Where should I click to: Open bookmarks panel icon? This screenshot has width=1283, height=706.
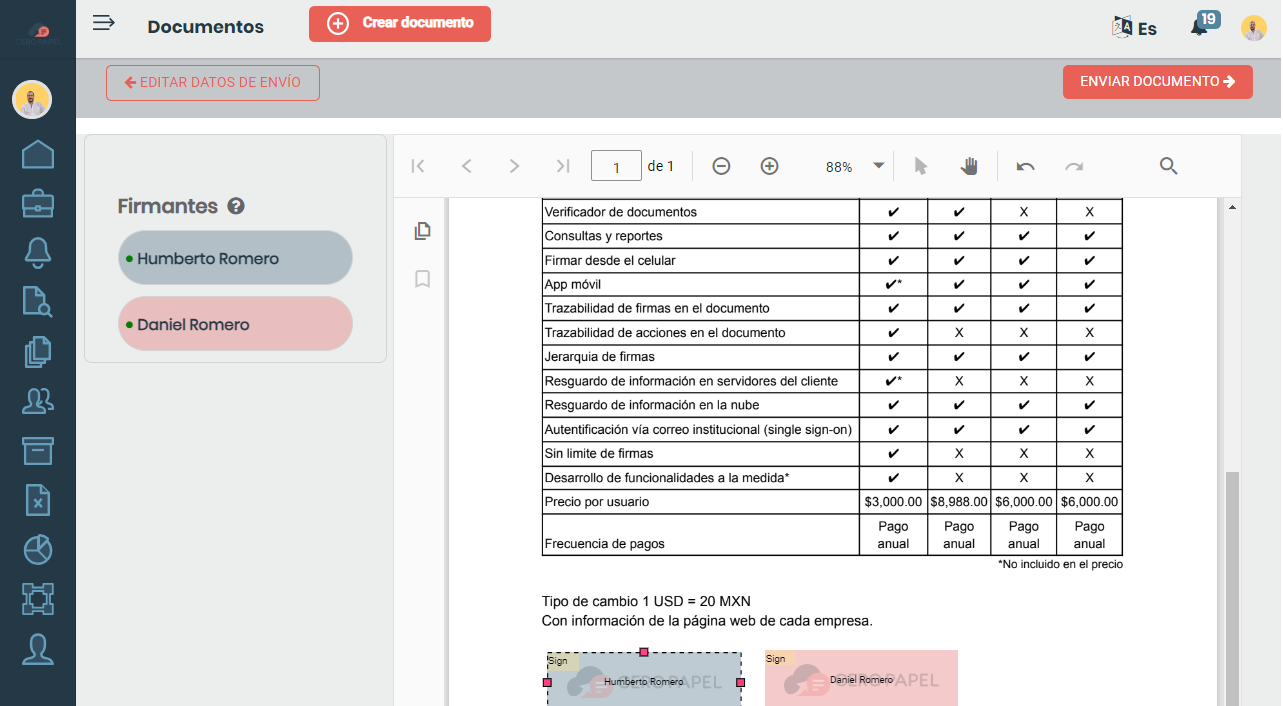point(422,279)
